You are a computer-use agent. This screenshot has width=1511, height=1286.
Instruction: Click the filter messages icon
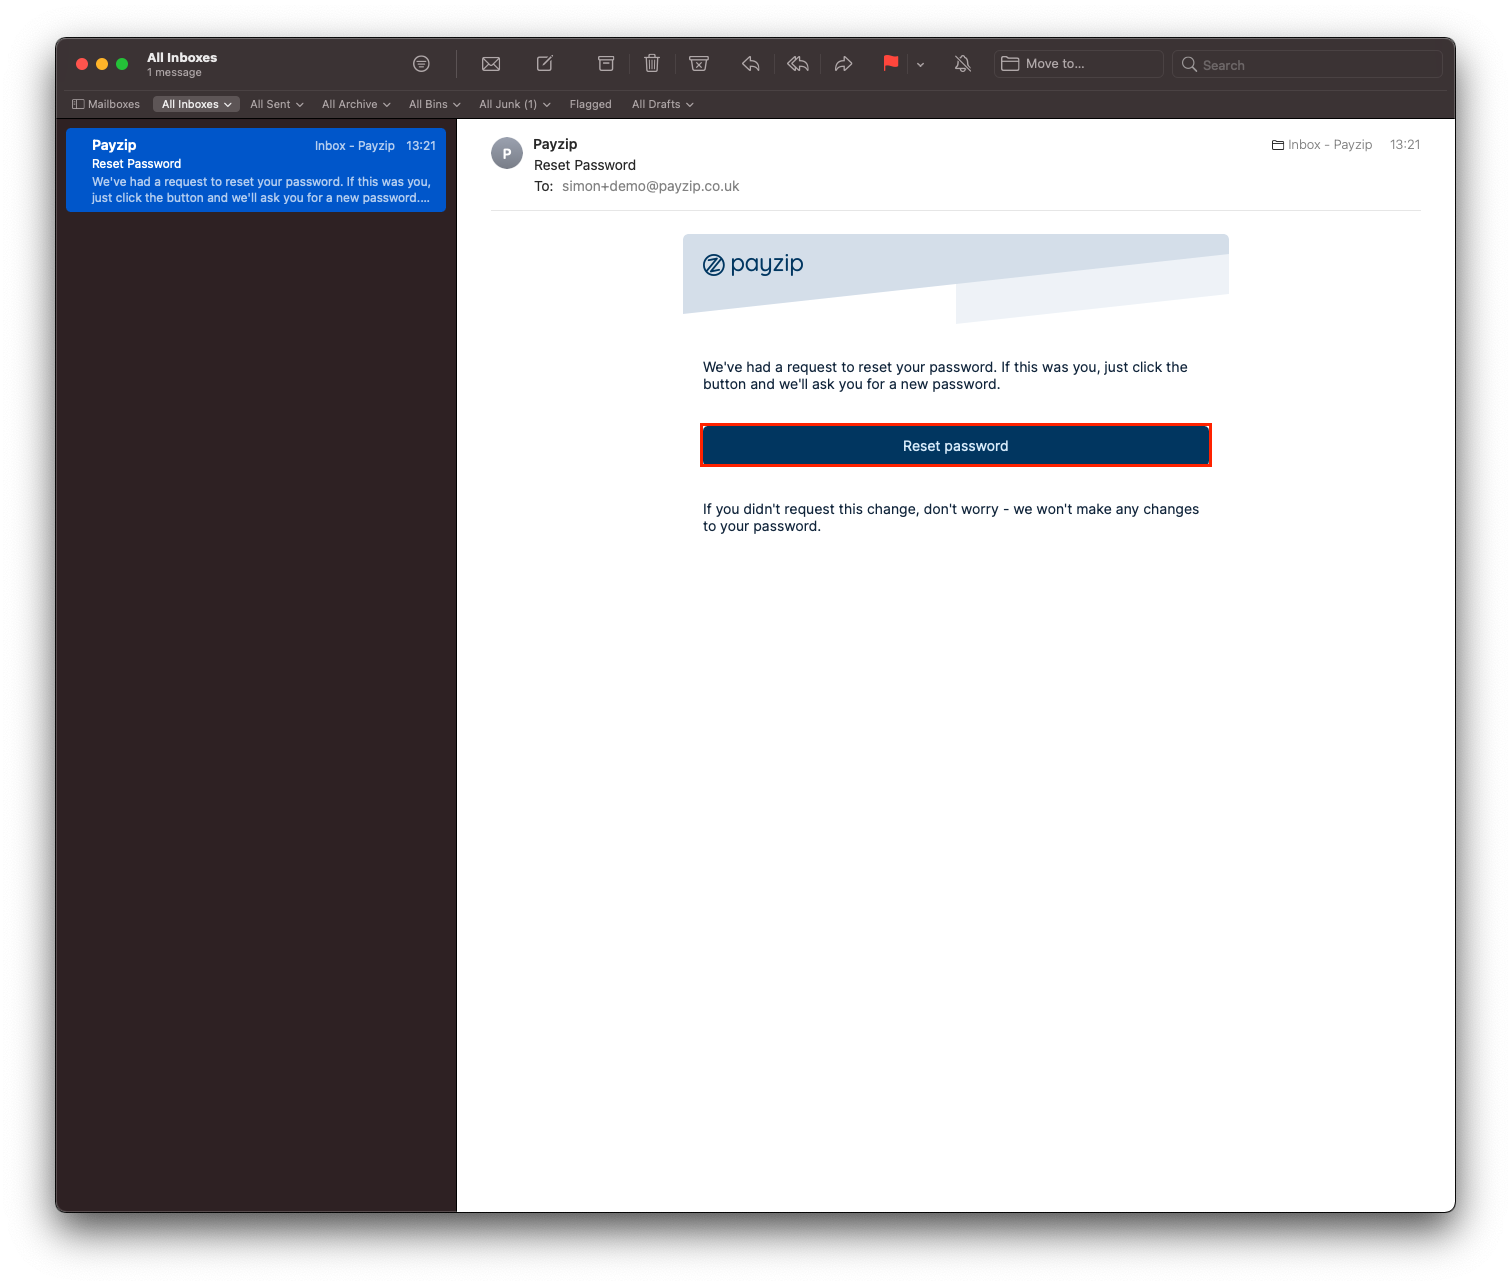tap(421, 64)
